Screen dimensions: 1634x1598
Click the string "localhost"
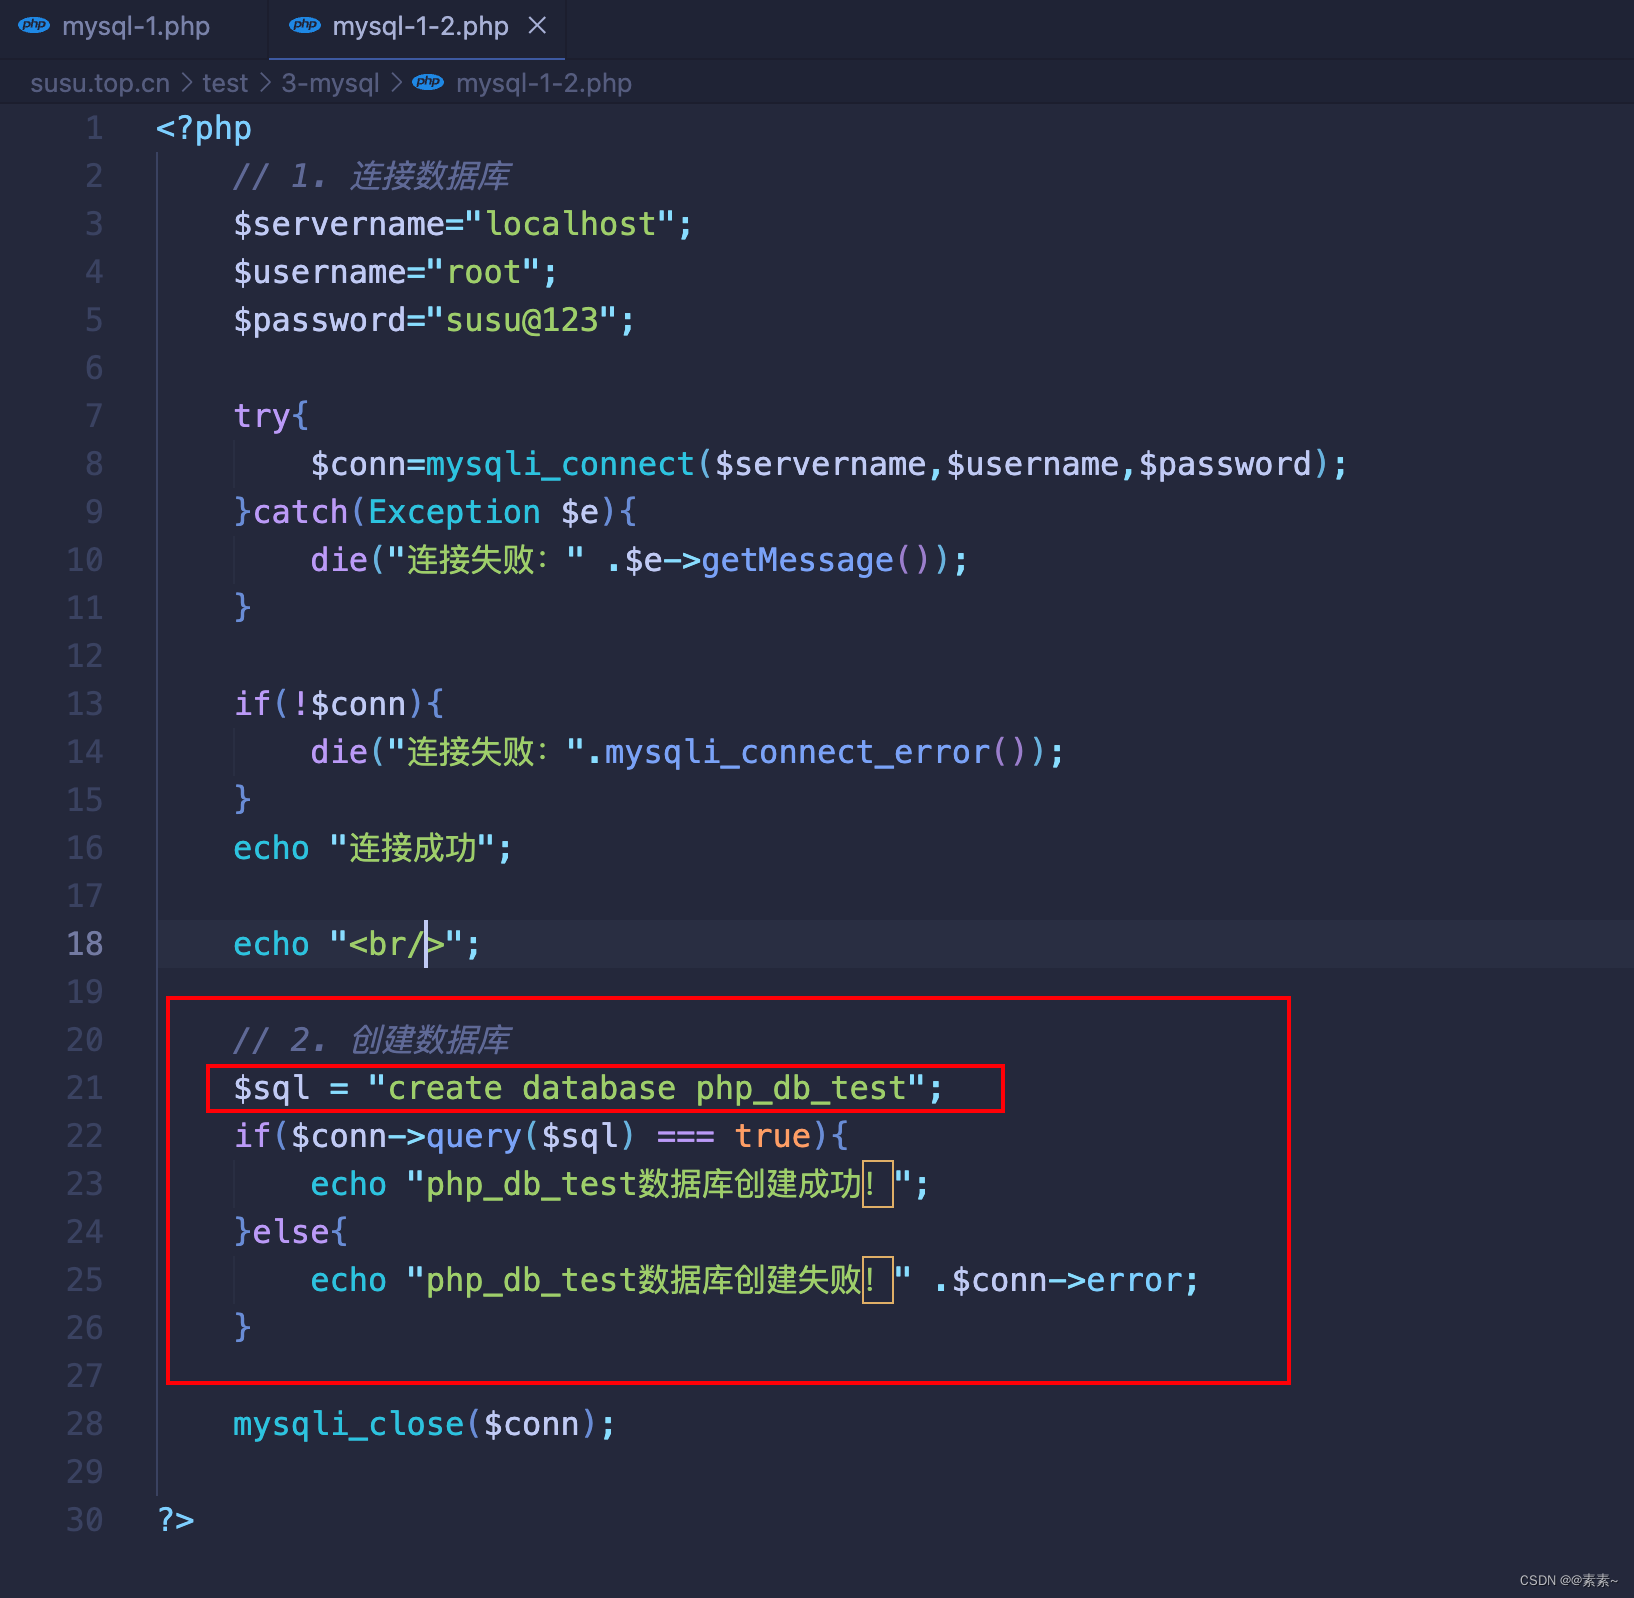tap(571, 224)
